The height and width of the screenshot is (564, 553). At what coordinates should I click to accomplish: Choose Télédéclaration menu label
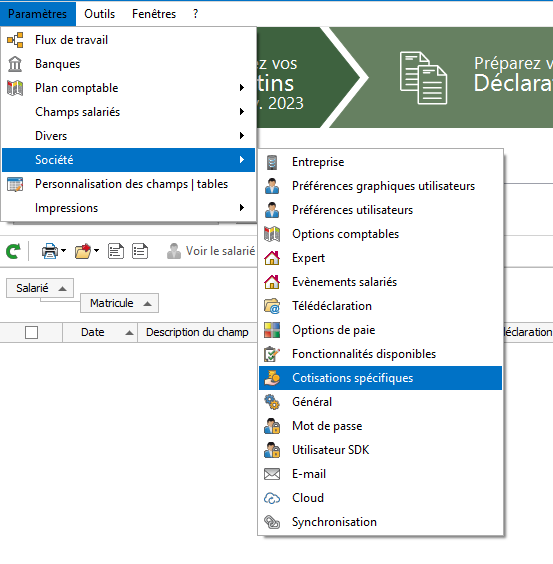pos(332,306)
